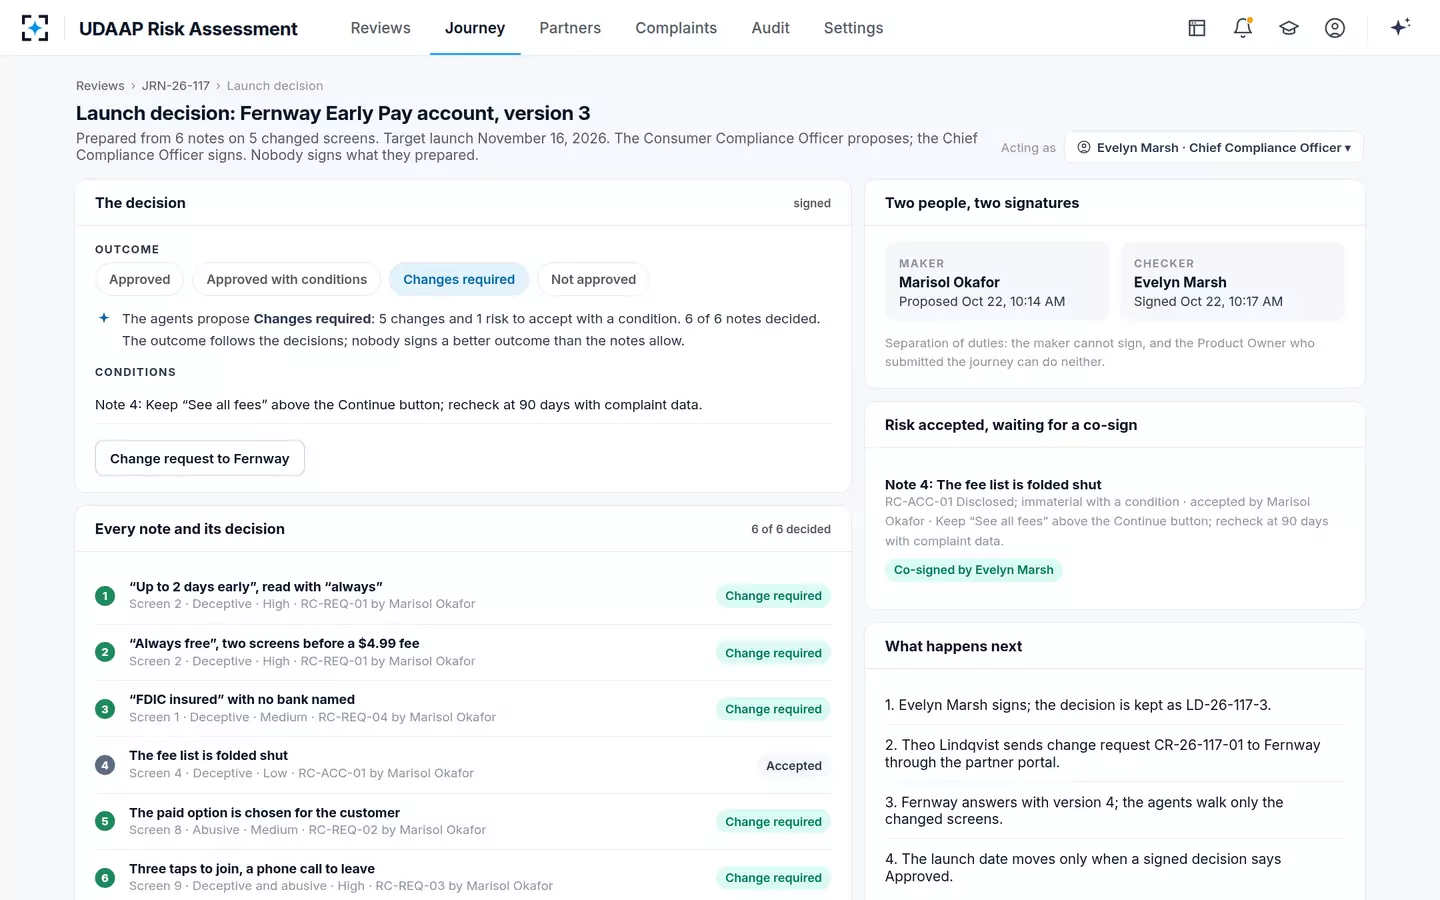The image size is (1440, 900).
Task: Click "Note 4: The fee list is folded shut" heading
Action: pyautogui.click(x=993, y=484)
